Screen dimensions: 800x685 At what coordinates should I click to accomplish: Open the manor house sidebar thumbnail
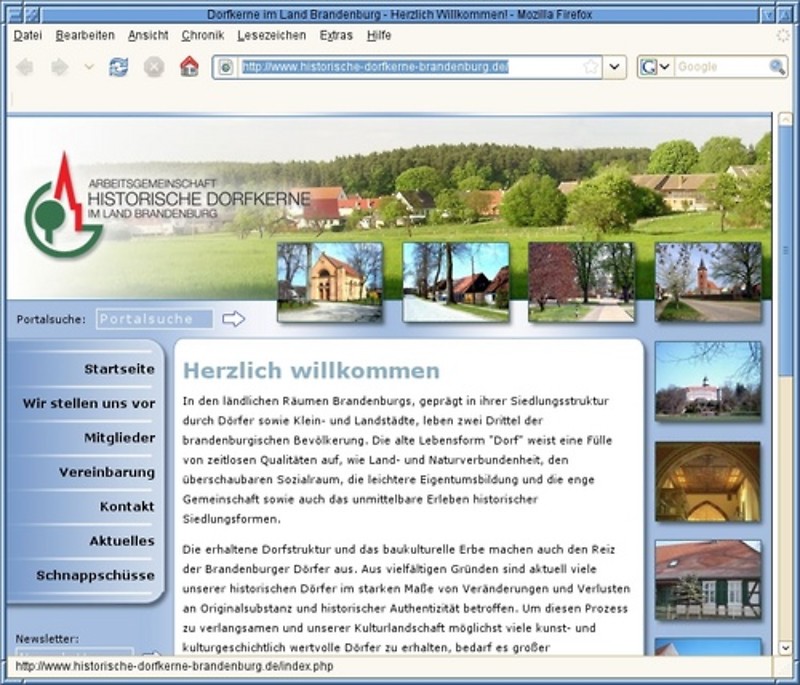point(708,381)
